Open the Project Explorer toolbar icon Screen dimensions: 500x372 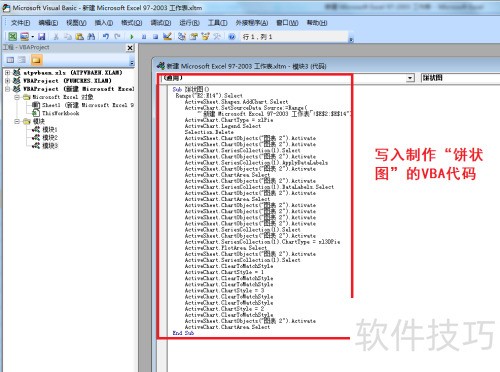182,36
